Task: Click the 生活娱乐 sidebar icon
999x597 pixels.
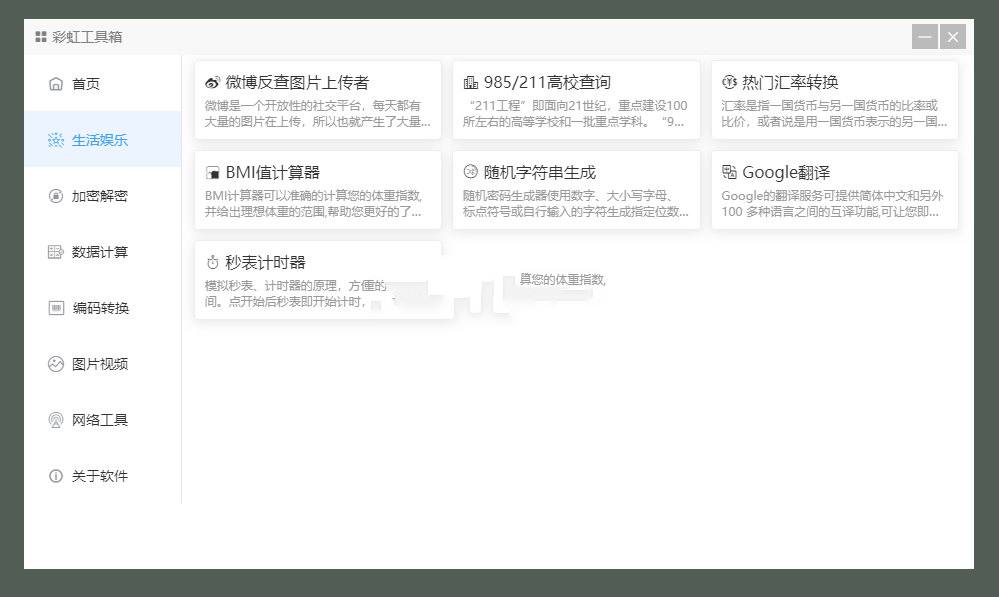Action: click(x=55, y=140)
